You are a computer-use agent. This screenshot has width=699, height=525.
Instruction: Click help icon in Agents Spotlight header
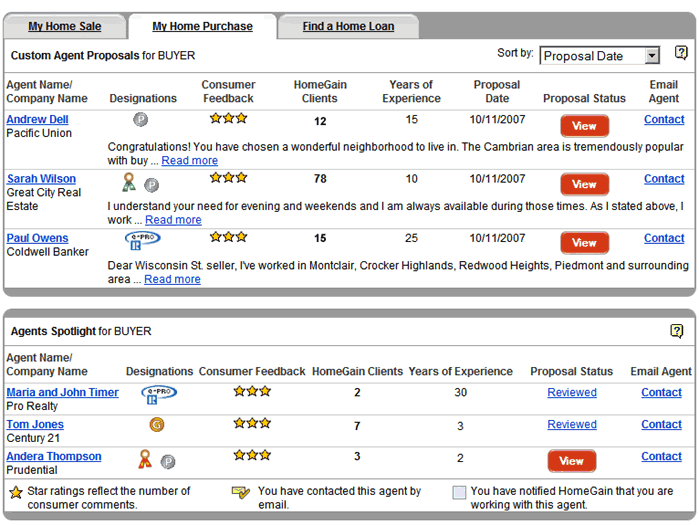point(677,331)
